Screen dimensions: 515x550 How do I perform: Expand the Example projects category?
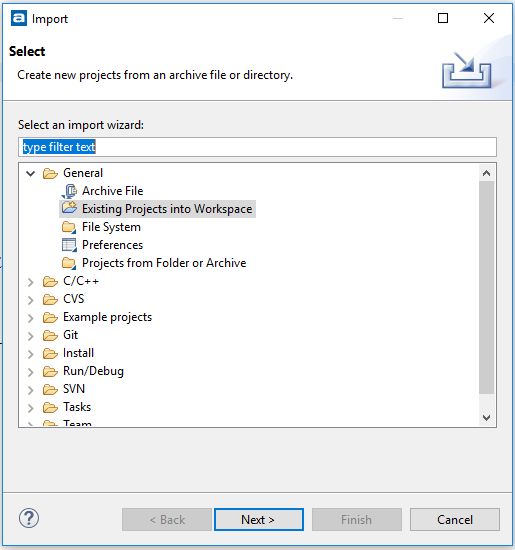31,318
